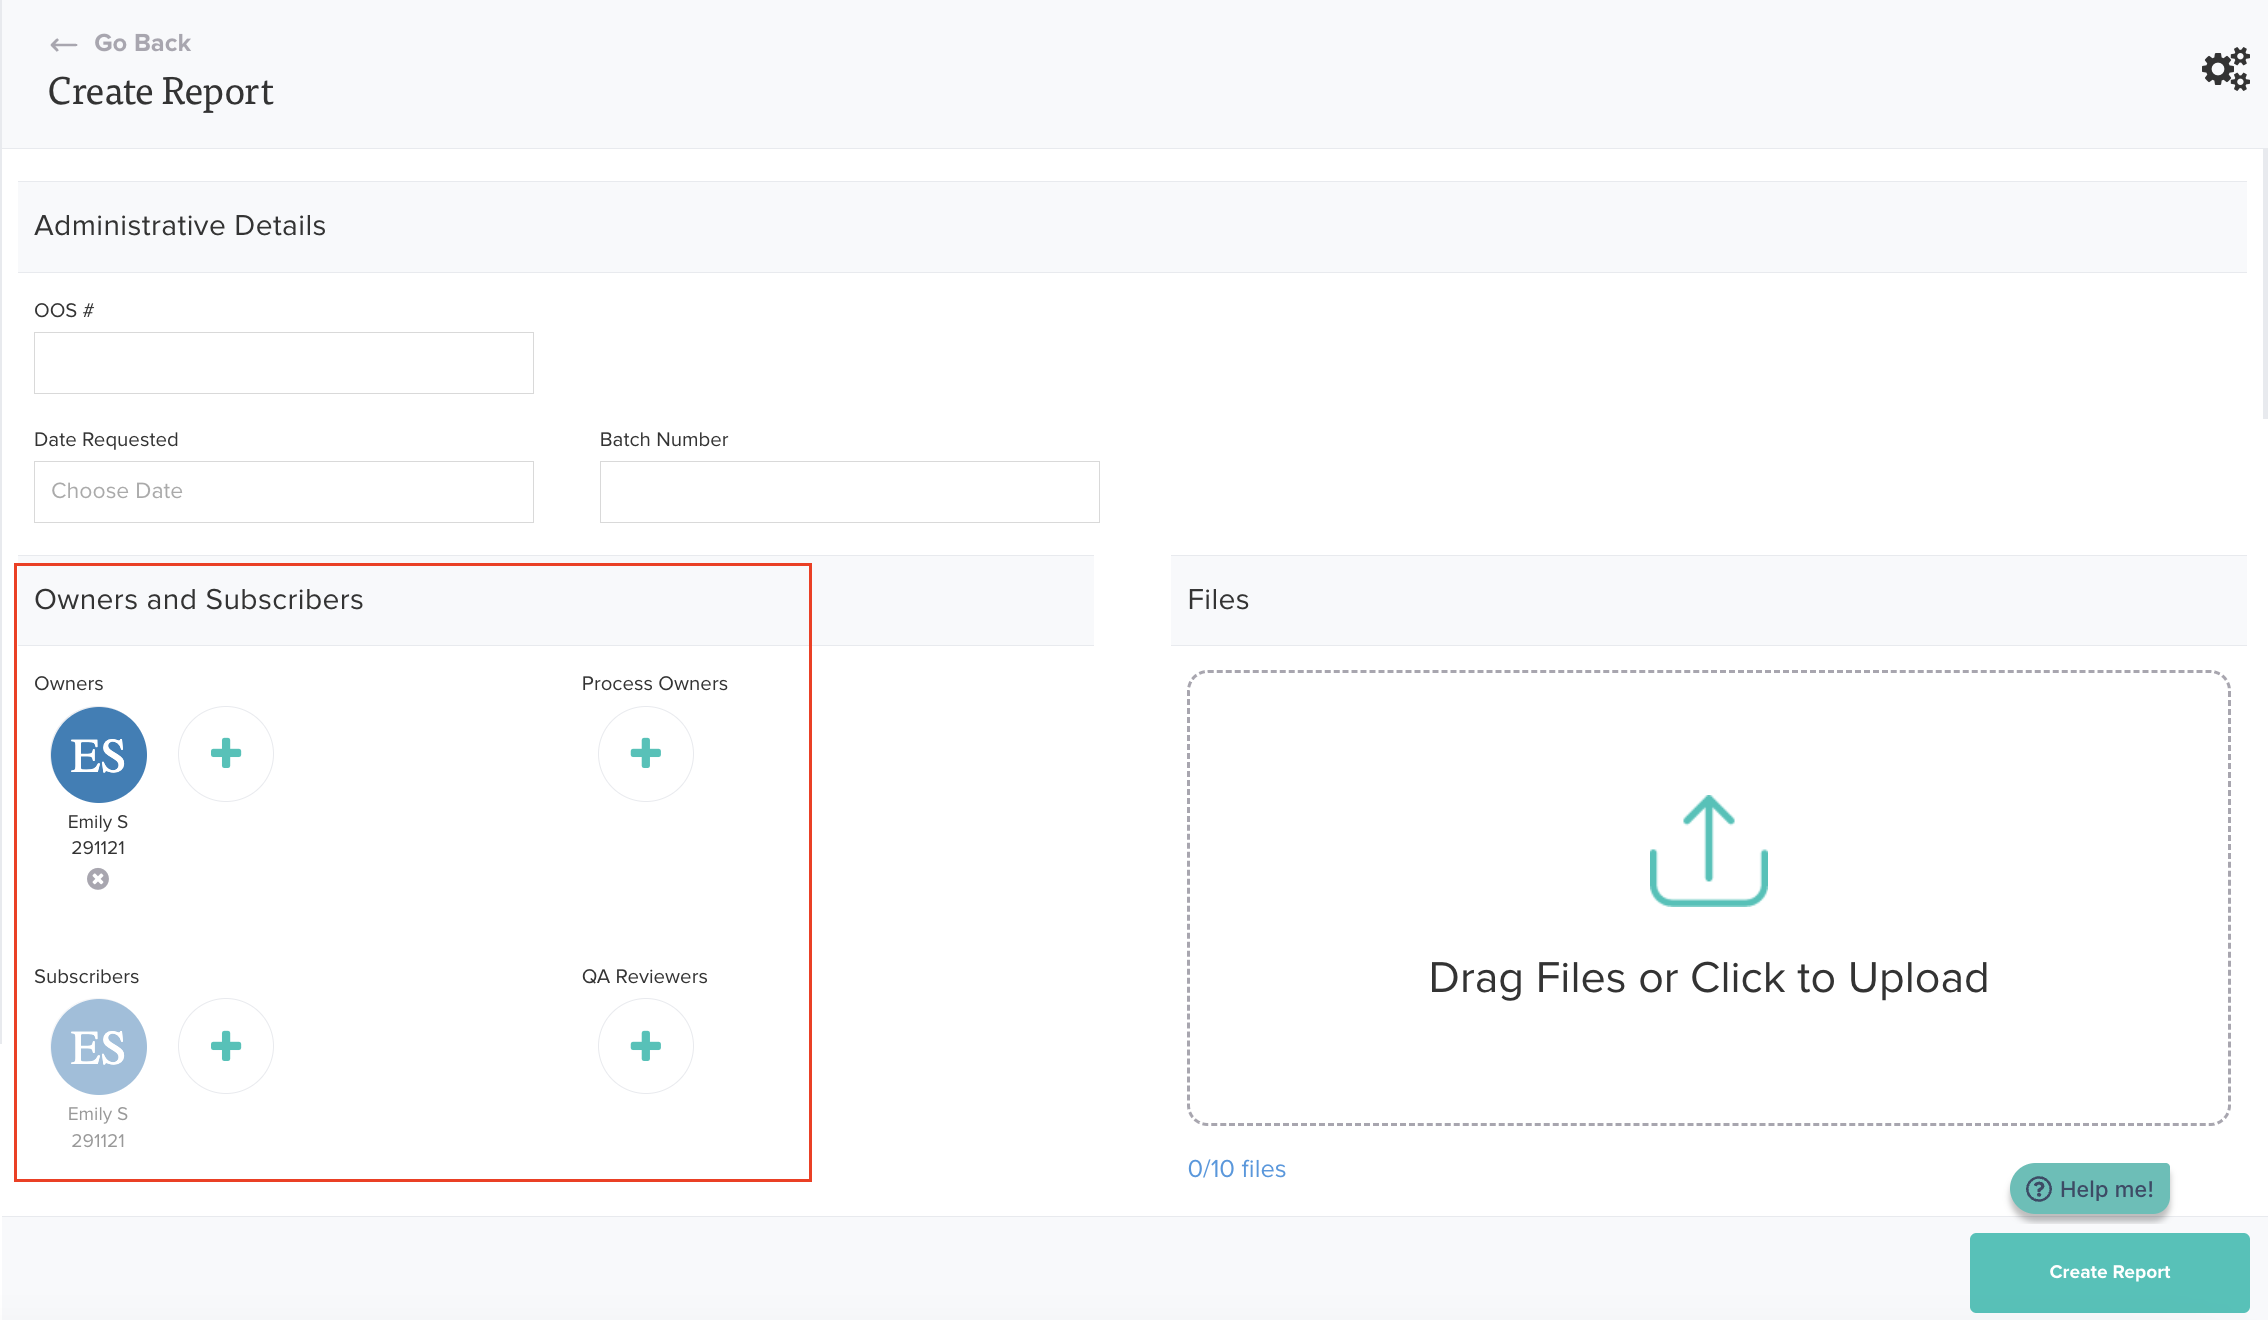2268x1320 pixels.
Task: Add a QA Reviewer with plus icon
Action: (646, 1046)
